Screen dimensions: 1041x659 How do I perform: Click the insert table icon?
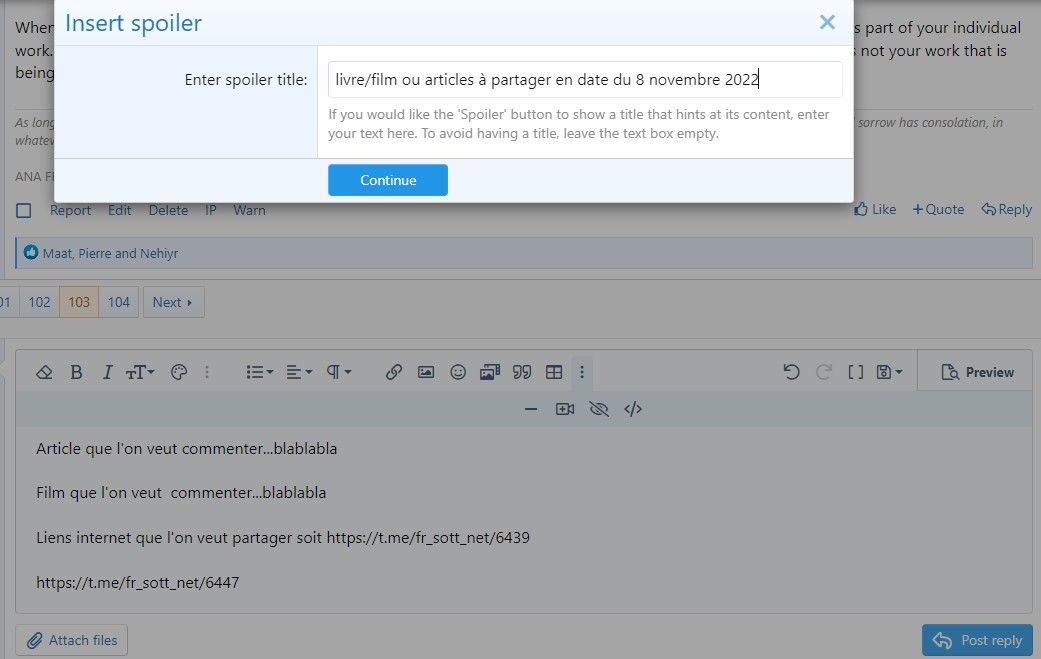(x=554, y=372)
